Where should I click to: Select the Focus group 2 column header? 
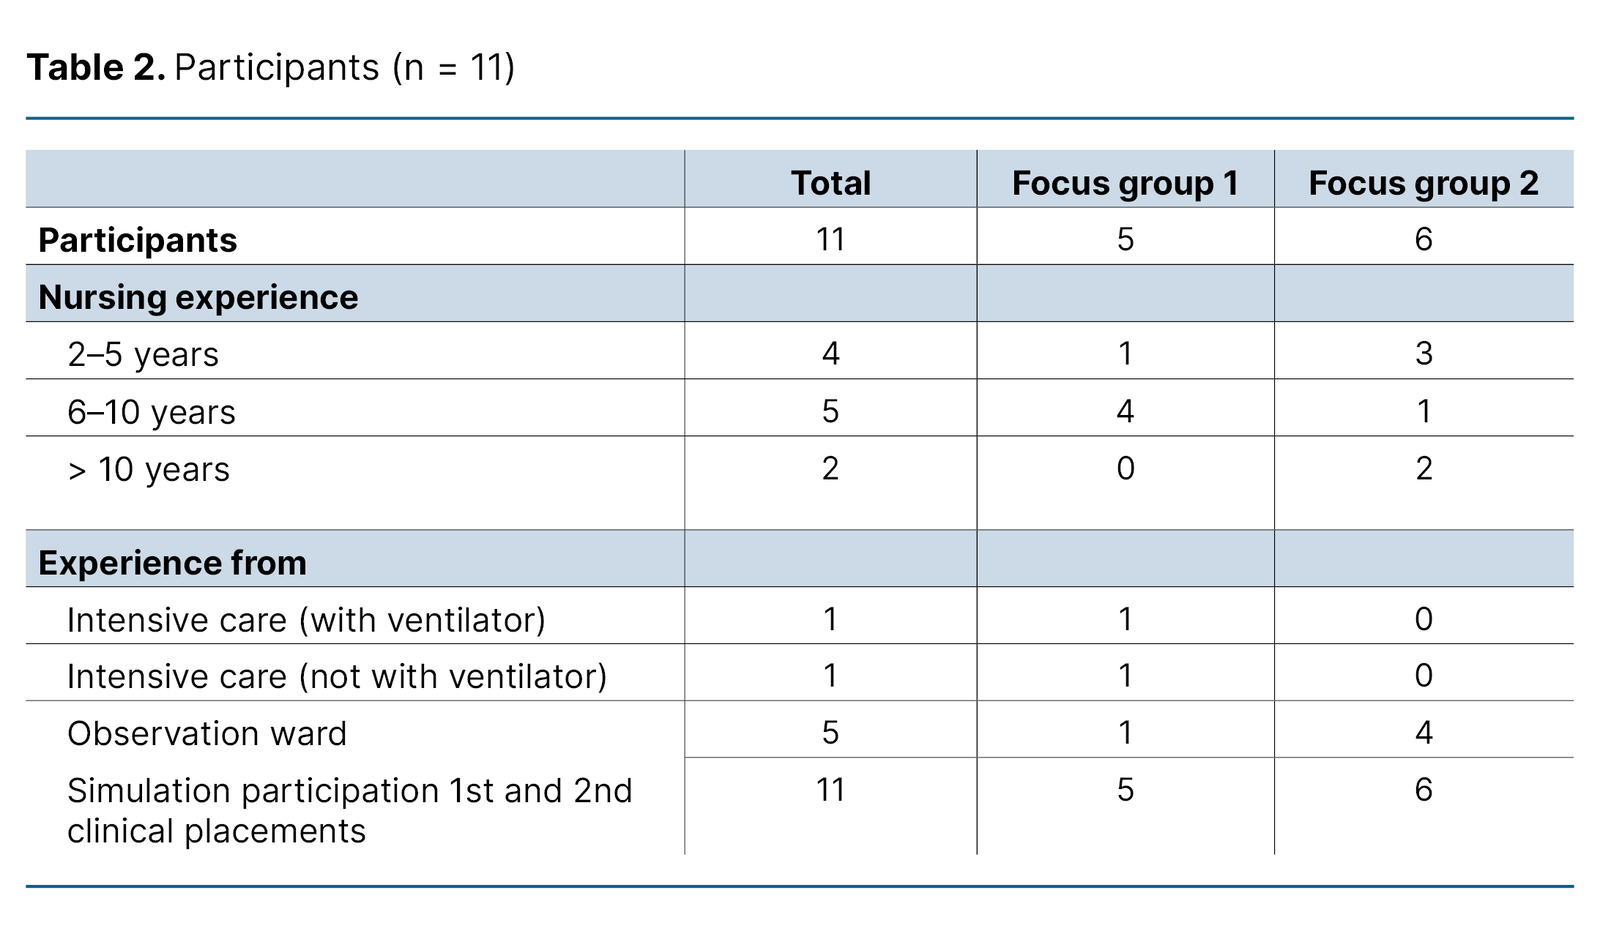click(1423, 183)
